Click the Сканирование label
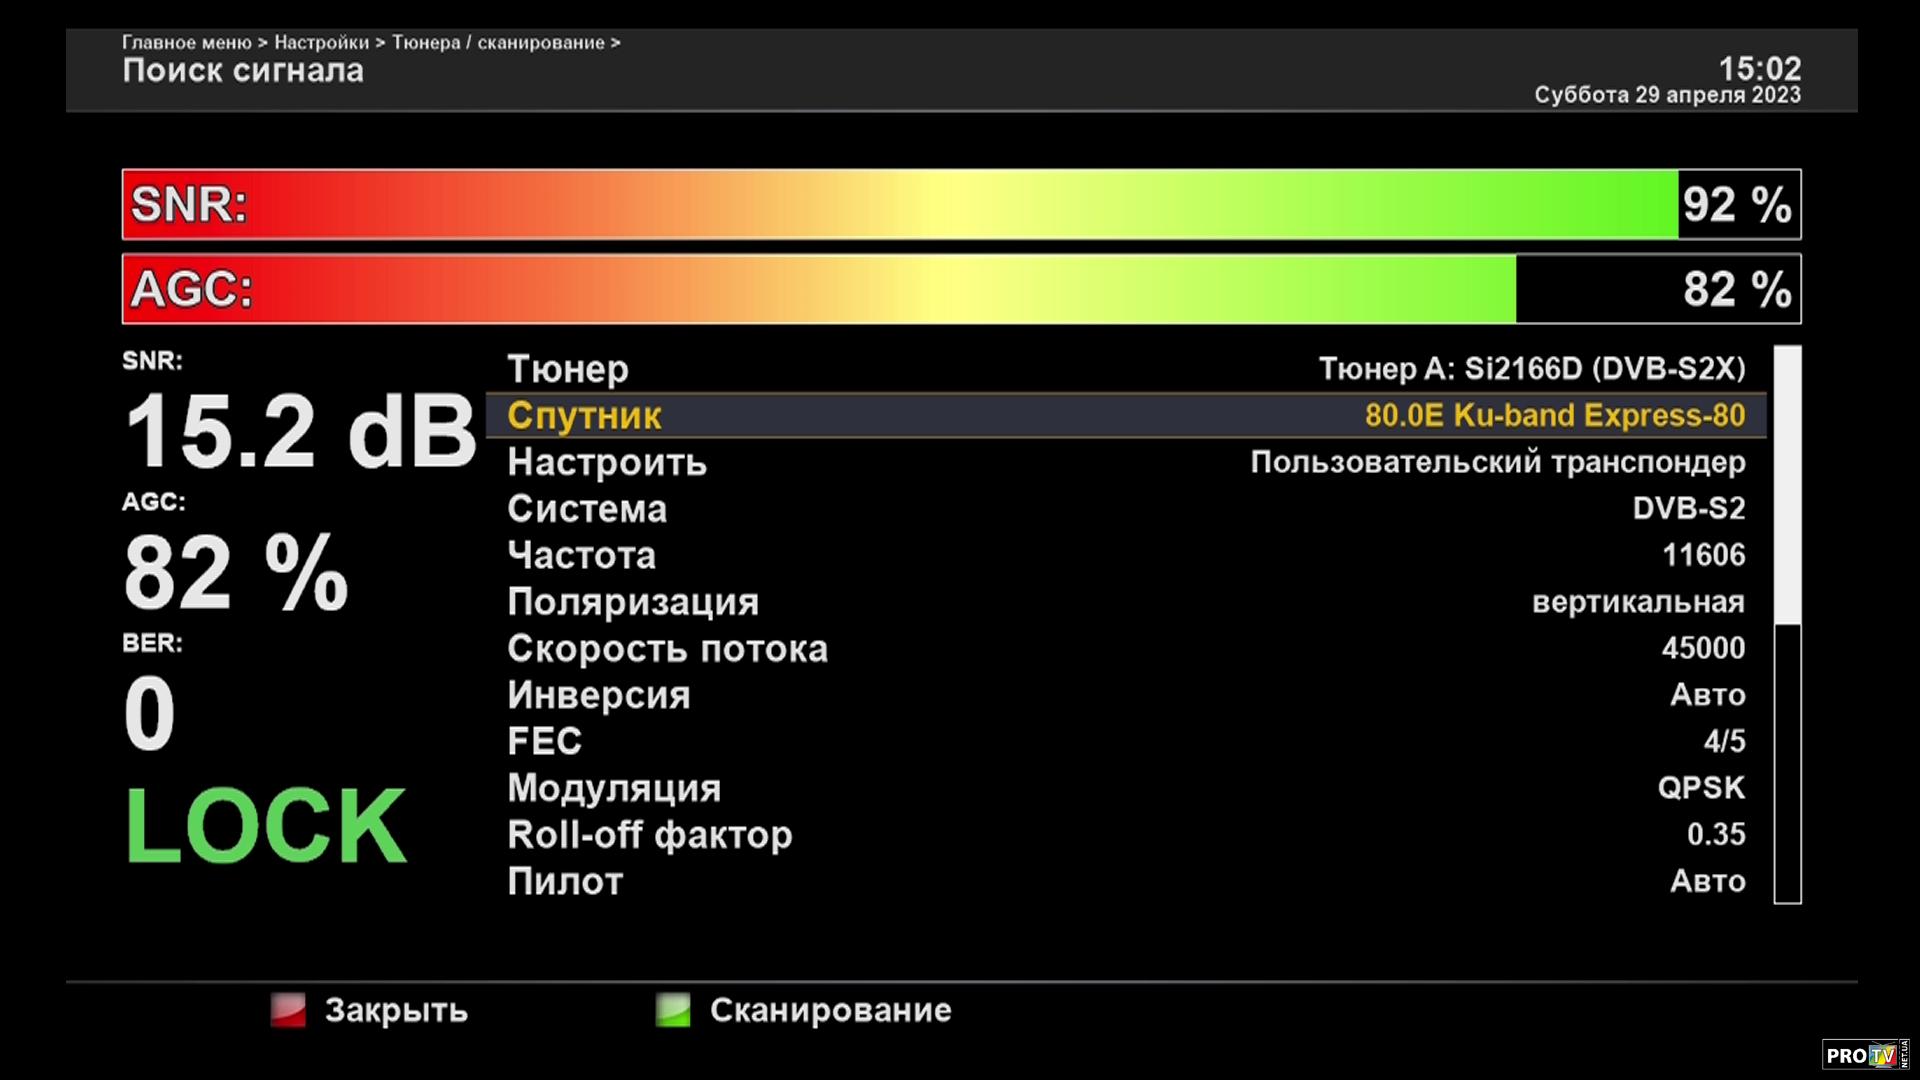 tap(830, 1010)
